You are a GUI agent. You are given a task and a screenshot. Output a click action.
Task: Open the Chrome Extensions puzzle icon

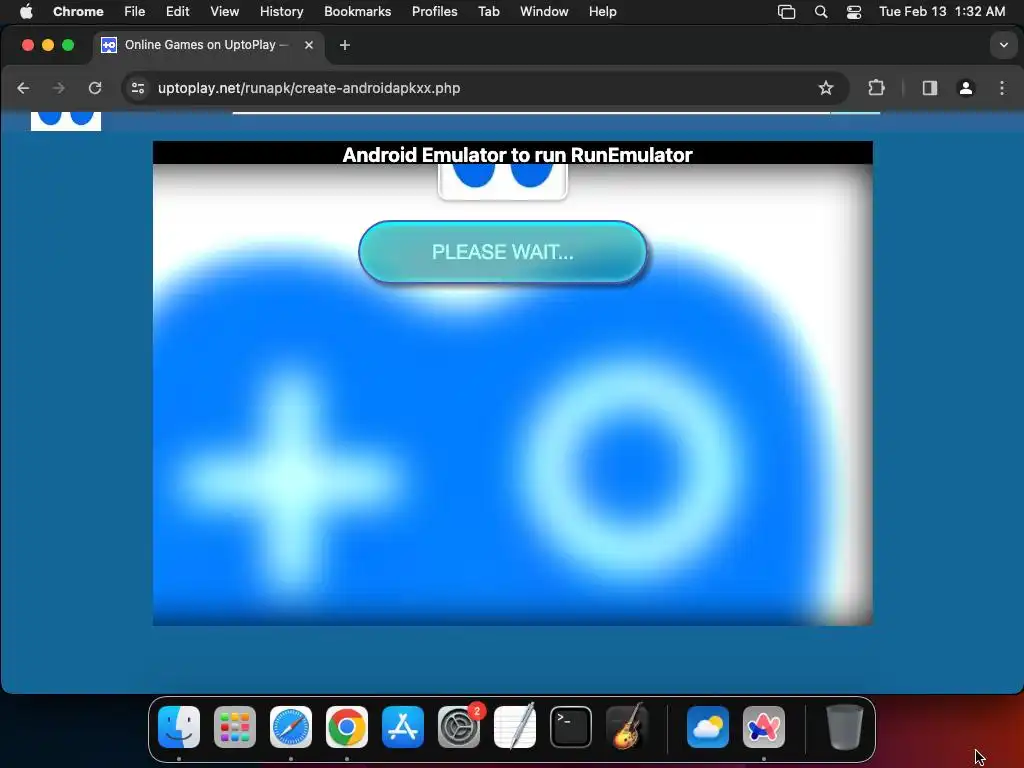[x=876, y=88]
